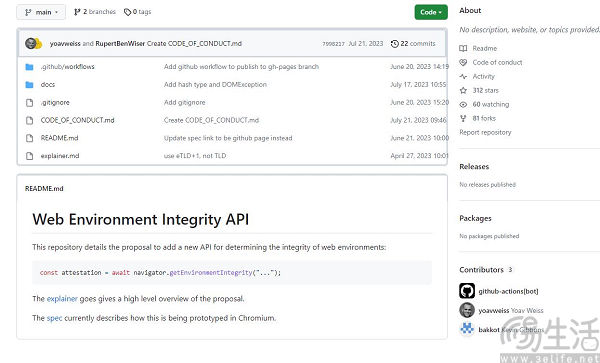The image size is (600, 363).
Task: Click Report repository link
Action: [x=485, y=132]
